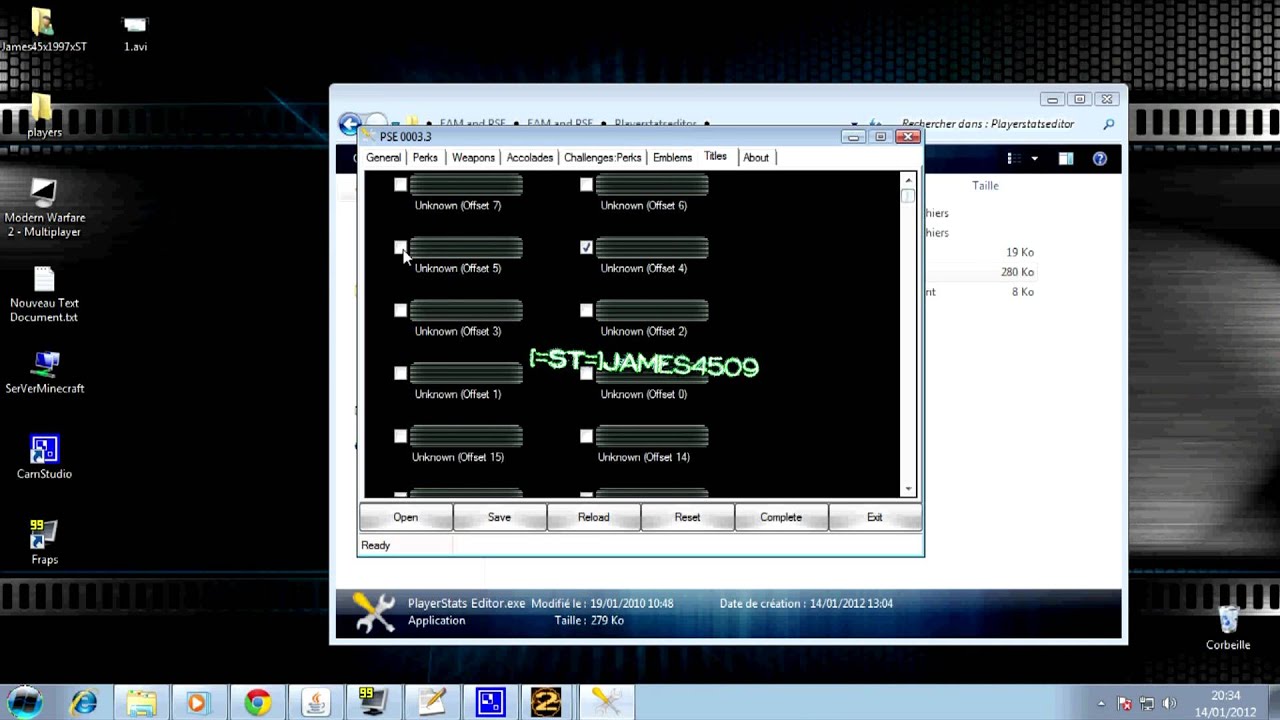Open the 1.avi desktop file
Image resolution: width=1280 pixels, height=720 pixels.
(135, 31)
